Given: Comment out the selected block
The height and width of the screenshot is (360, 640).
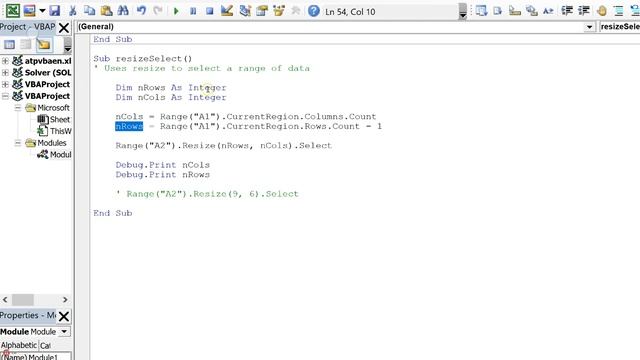Looking at the screenshot, I should click(618, 11).
